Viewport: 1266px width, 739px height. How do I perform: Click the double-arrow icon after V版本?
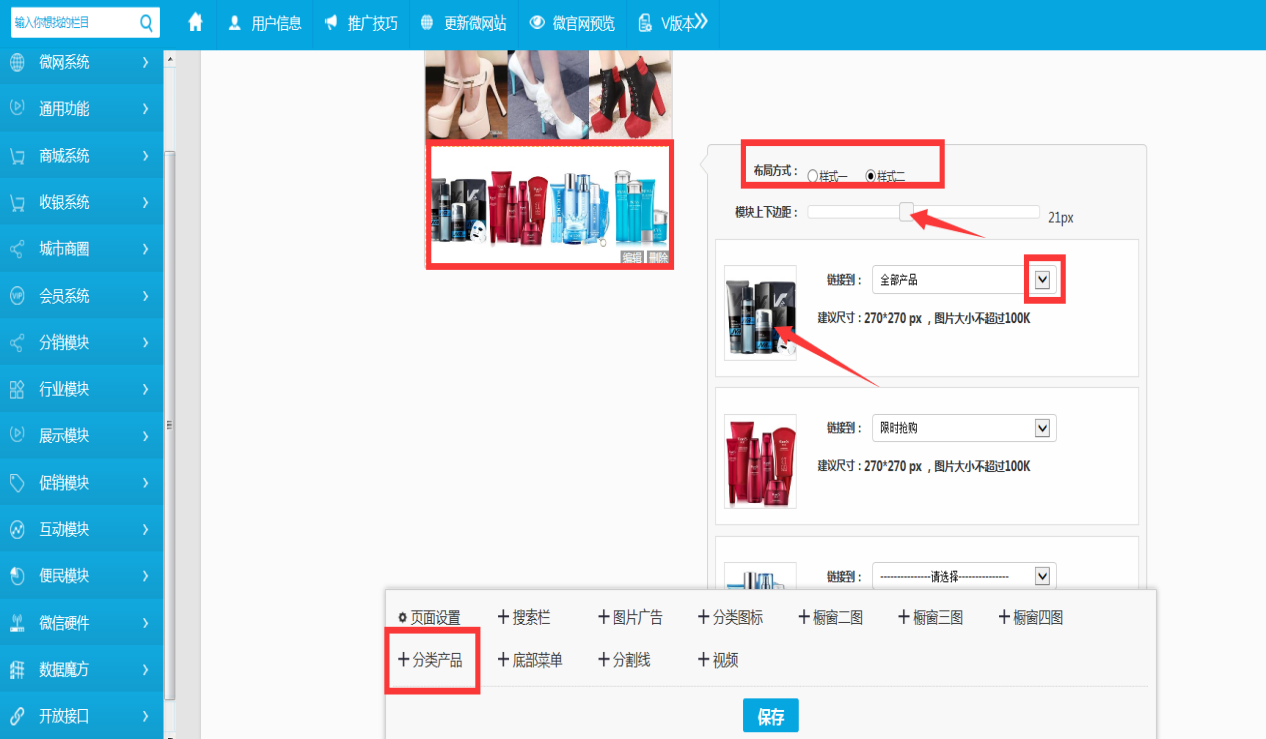click(702, 22)
